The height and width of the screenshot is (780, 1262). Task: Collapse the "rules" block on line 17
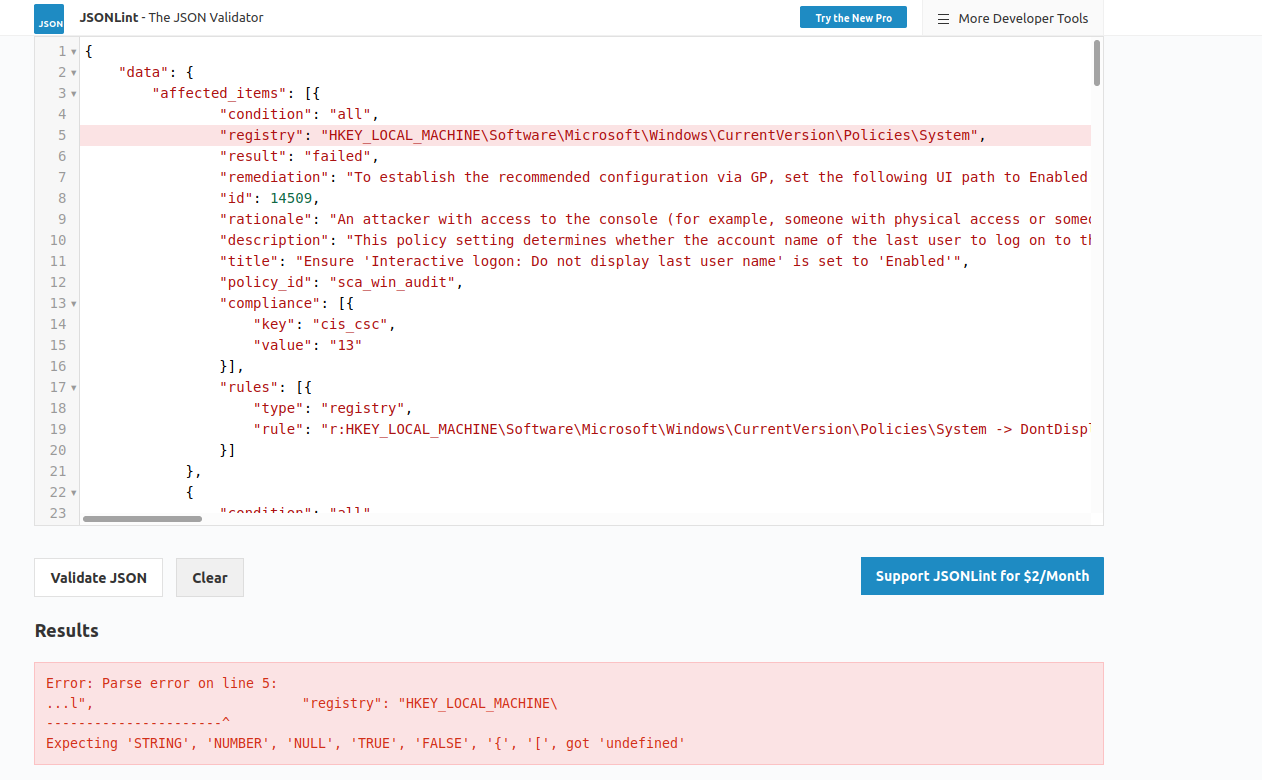(x=73, y=387)
